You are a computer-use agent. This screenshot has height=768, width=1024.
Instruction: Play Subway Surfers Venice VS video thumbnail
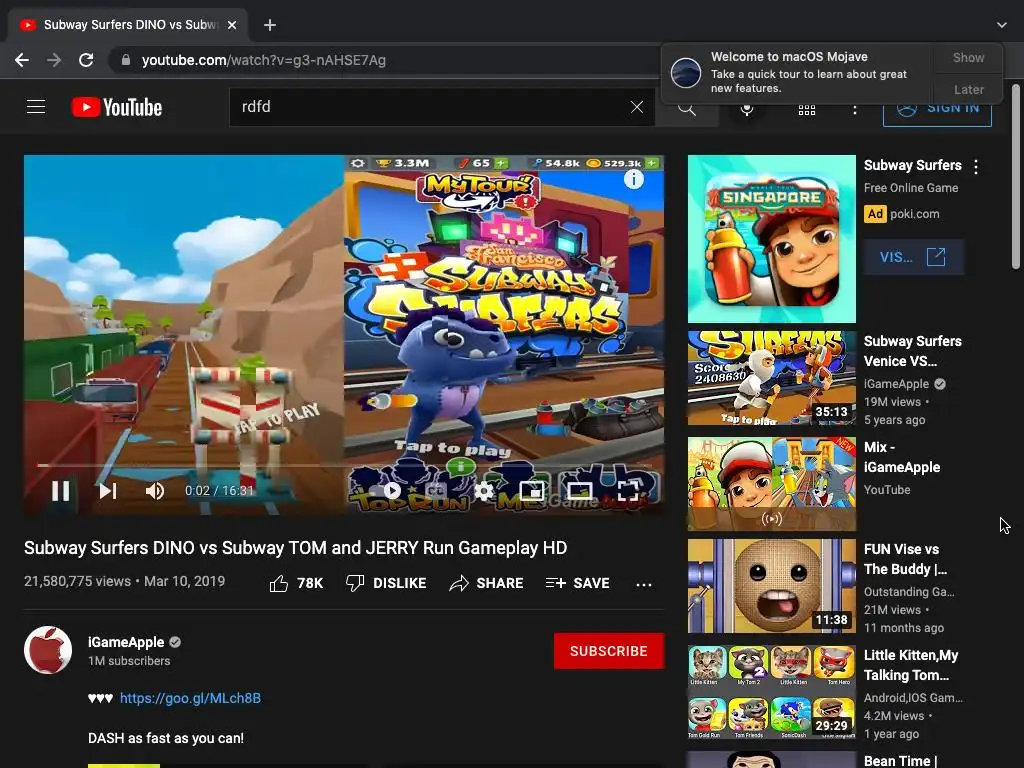point(771,378)
